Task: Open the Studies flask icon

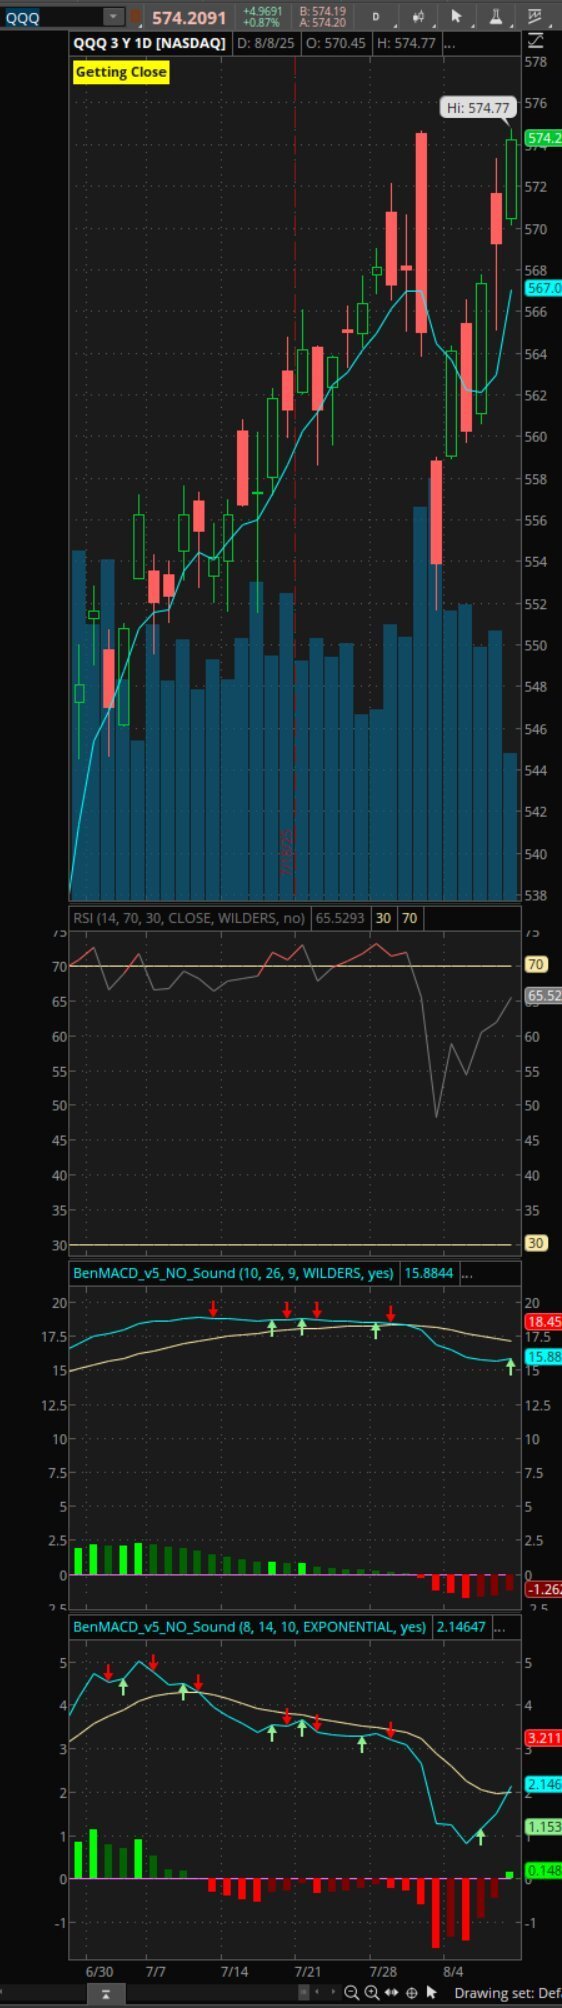Action: click(496, 17)
